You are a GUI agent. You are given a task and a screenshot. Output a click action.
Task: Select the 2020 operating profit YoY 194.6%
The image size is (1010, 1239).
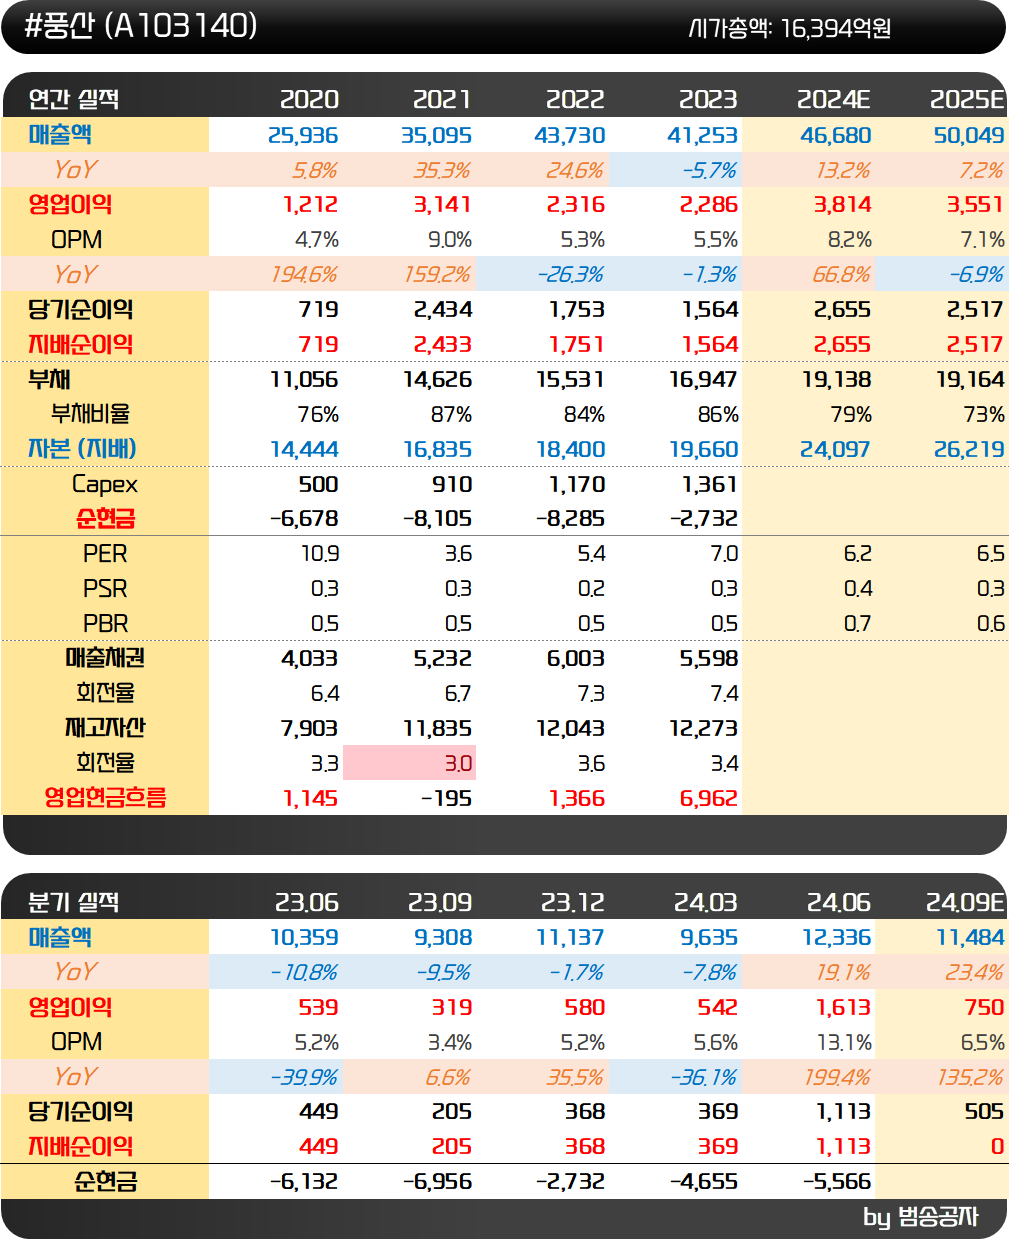coord(305,274)
